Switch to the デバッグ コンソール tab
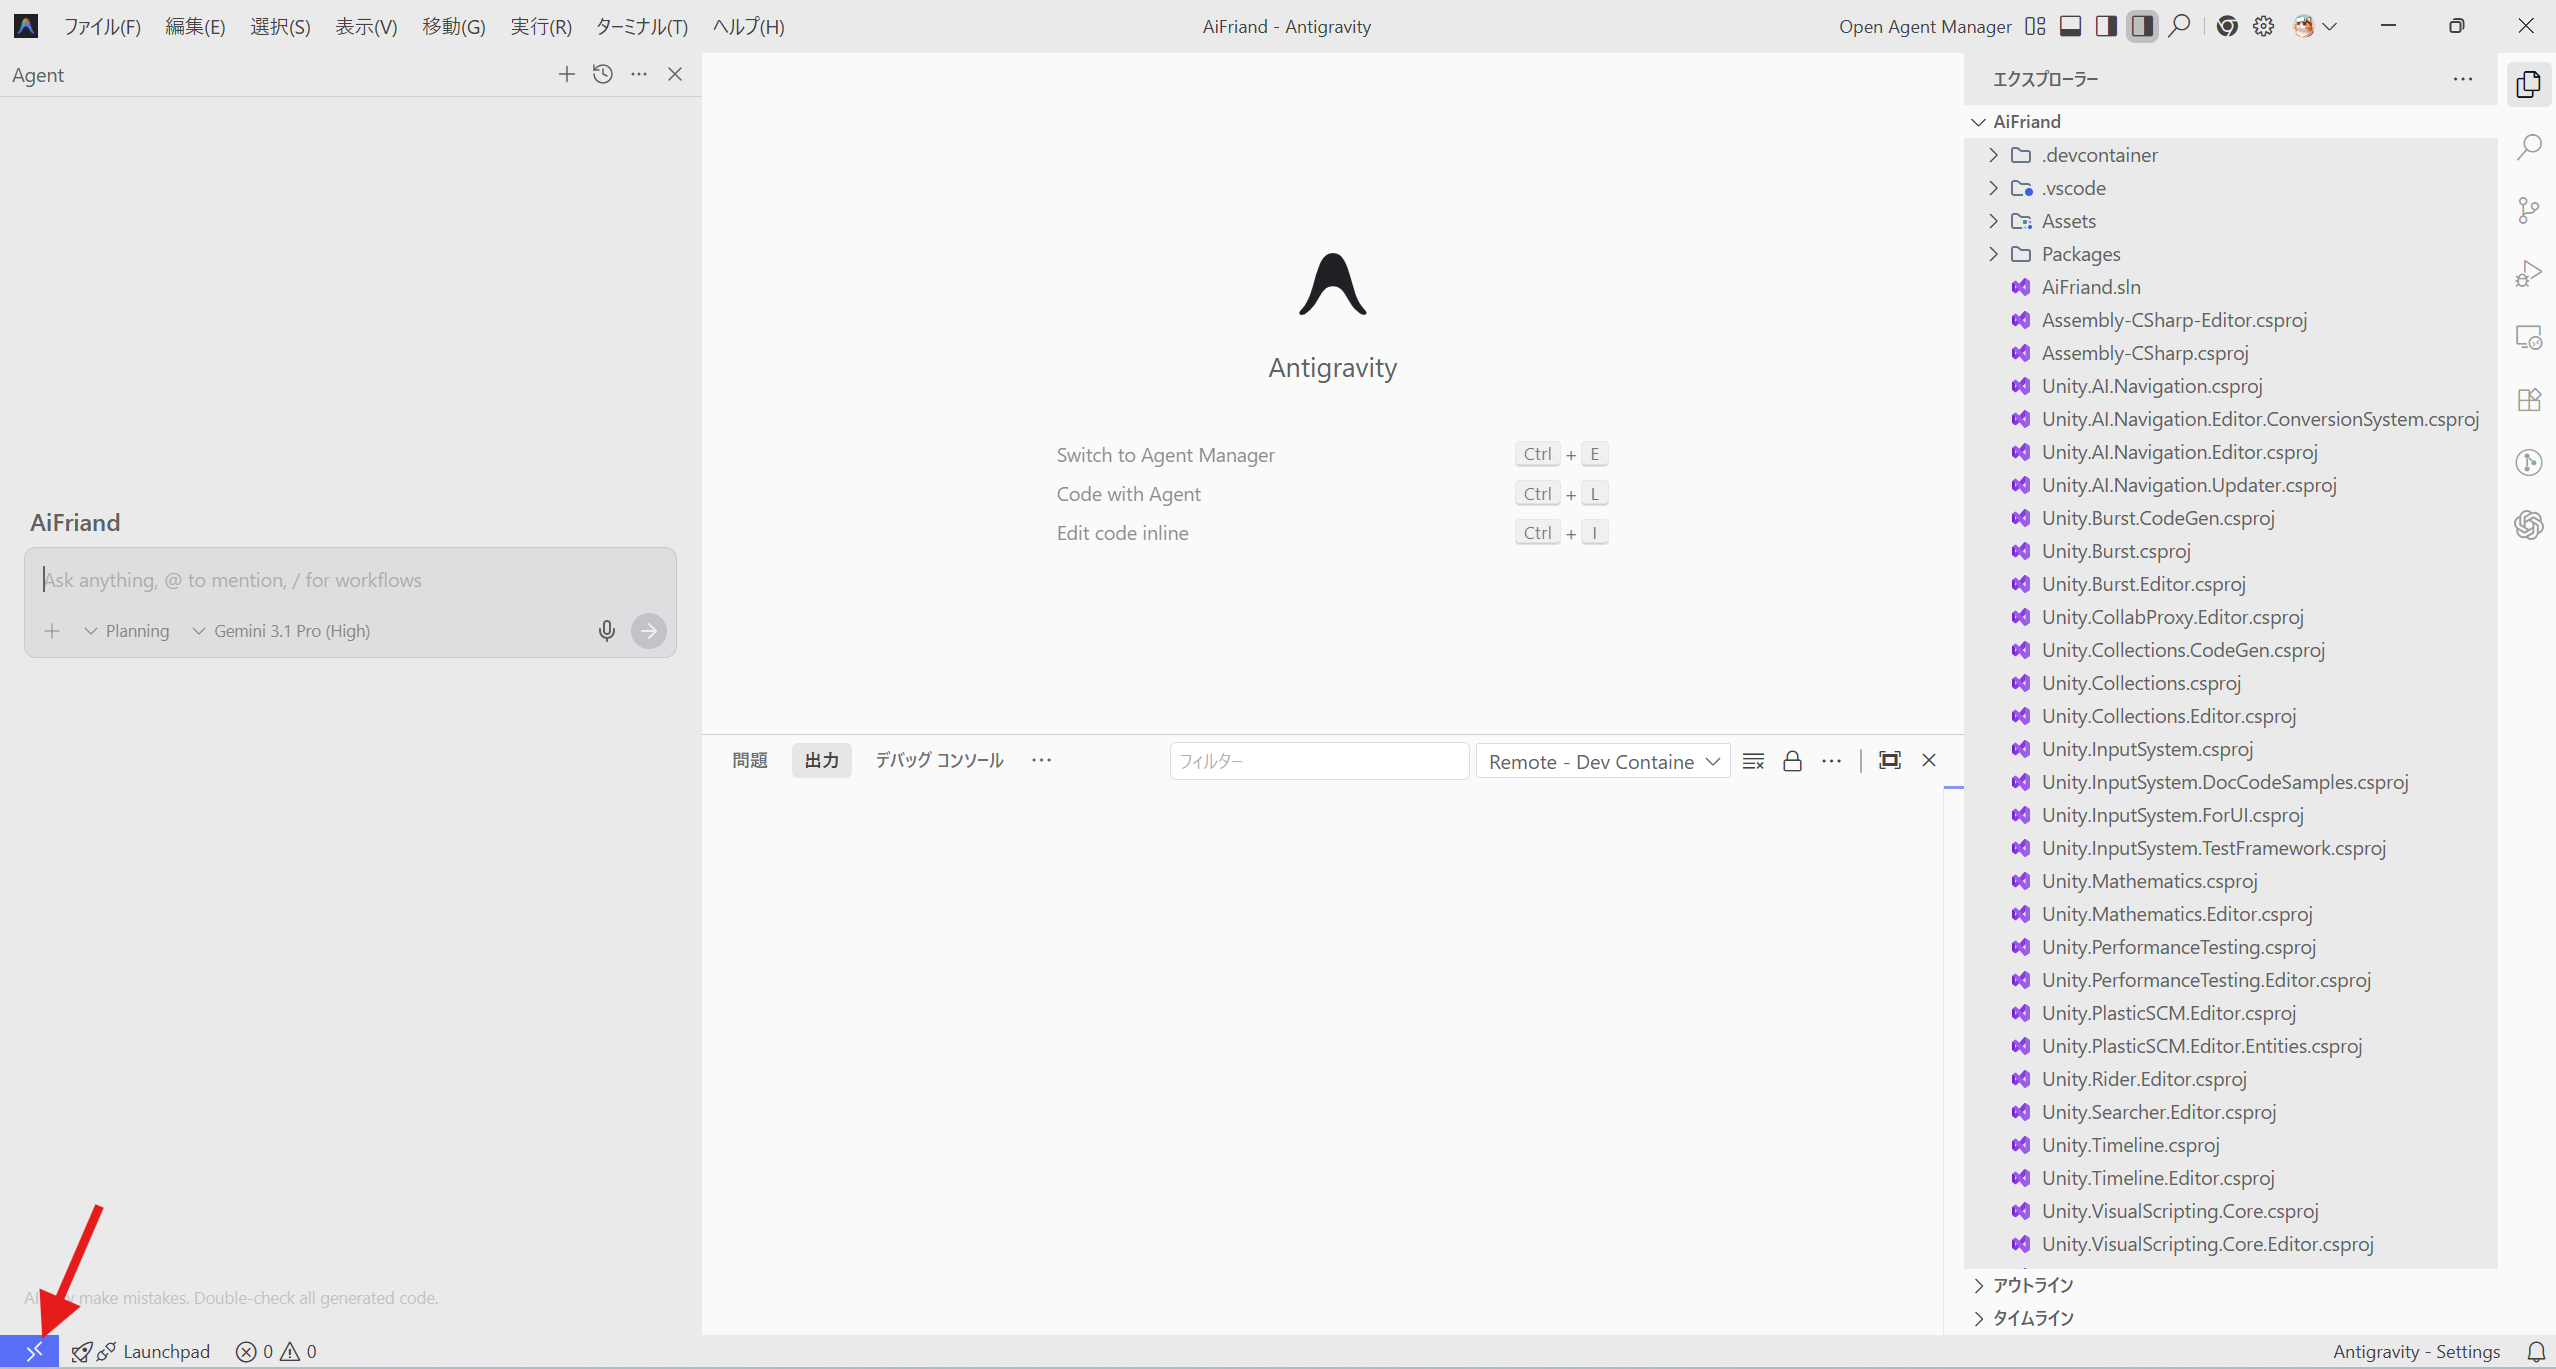The width and height of the screenshot is (2556, 1369). [x=938, y=760]
